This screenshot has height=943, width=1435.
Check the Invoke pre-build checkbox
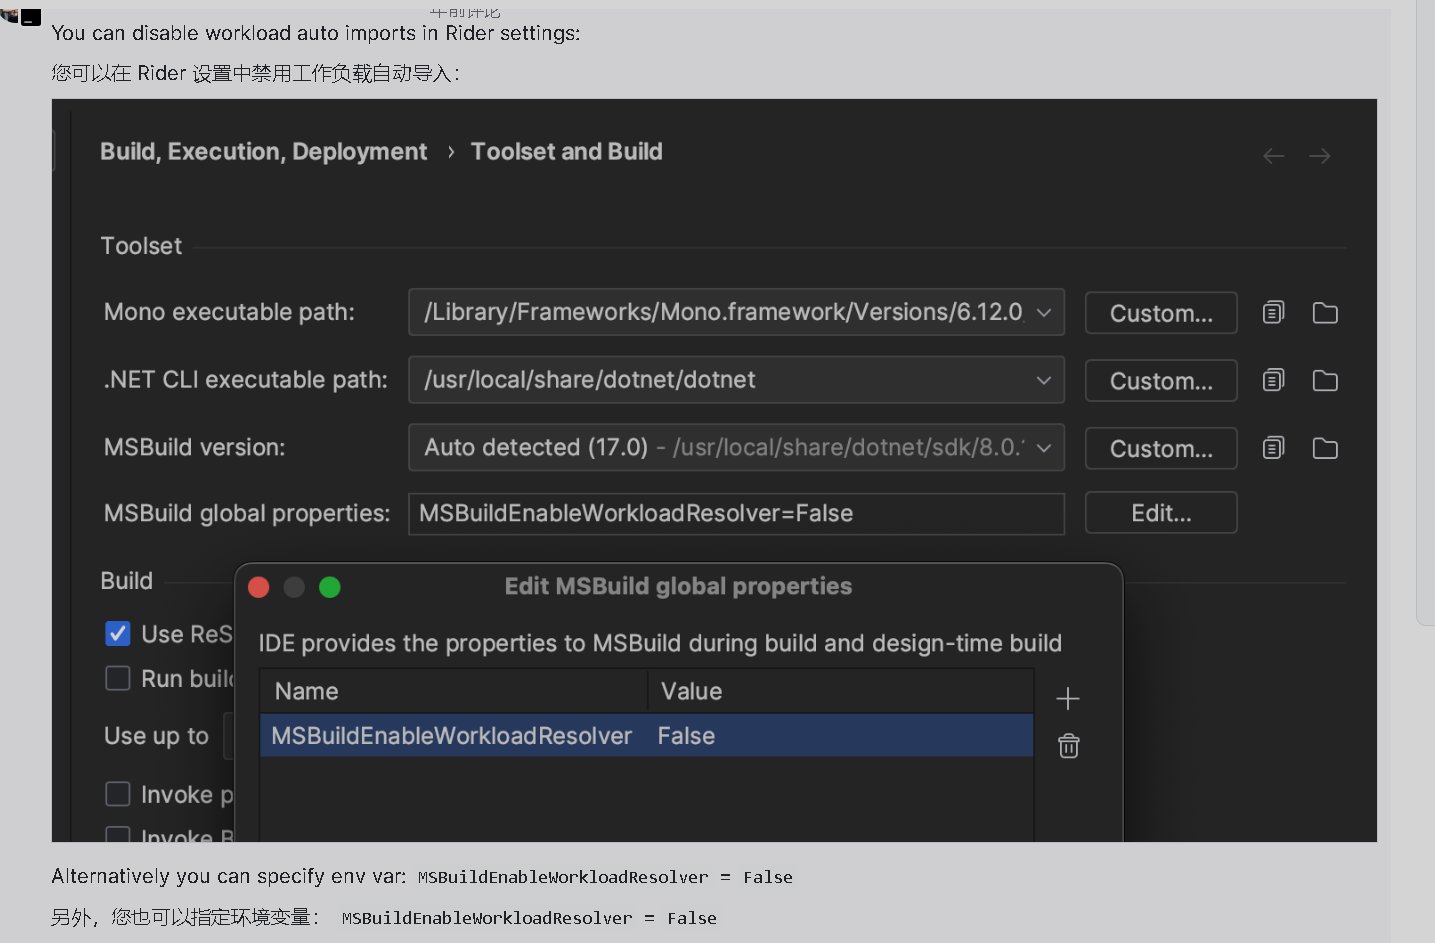(x=117, y=793)
